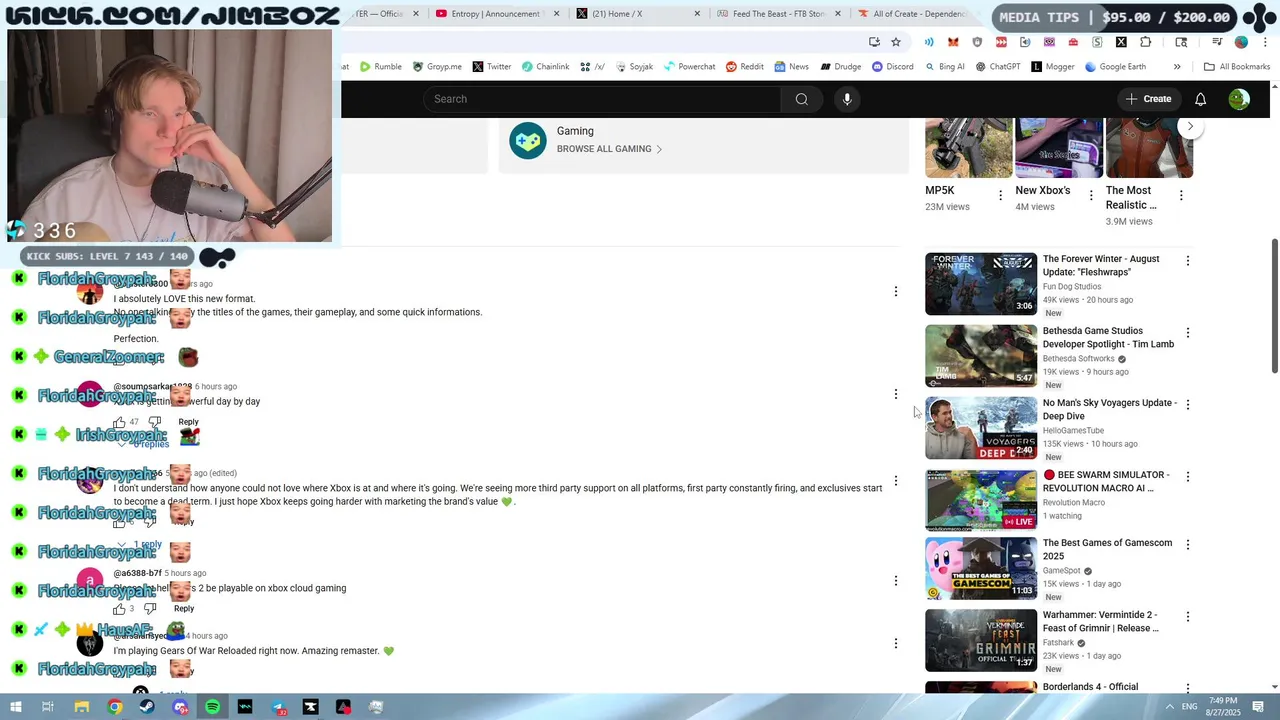Switch to the All of Create tab
The image size is (1280, 720).
tap(915, 14)
